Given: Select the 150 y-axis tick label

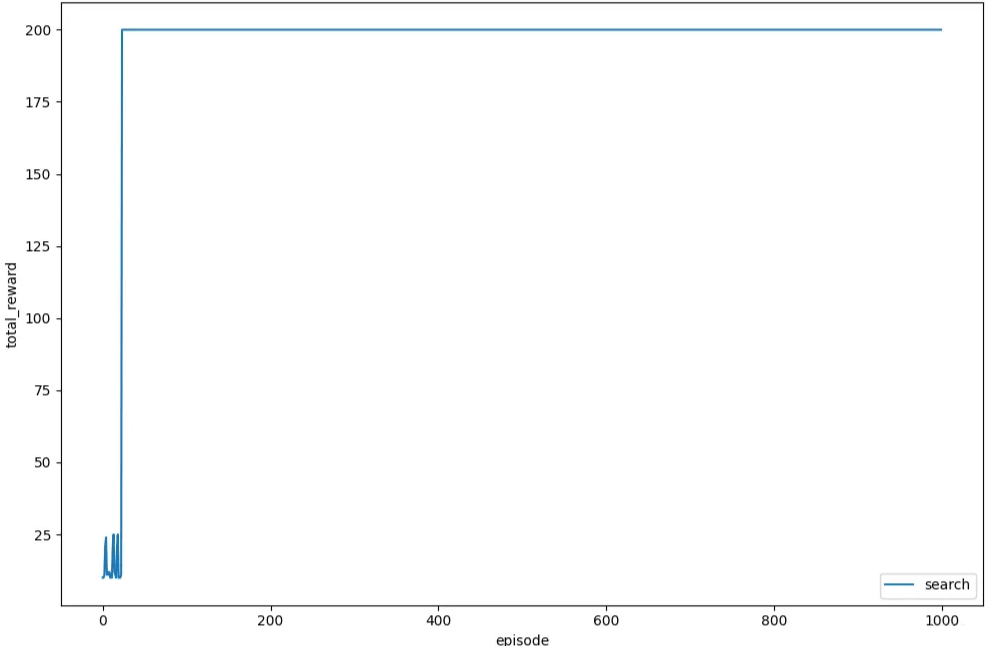Looking at the screenshot, I should tap(42, 174).
